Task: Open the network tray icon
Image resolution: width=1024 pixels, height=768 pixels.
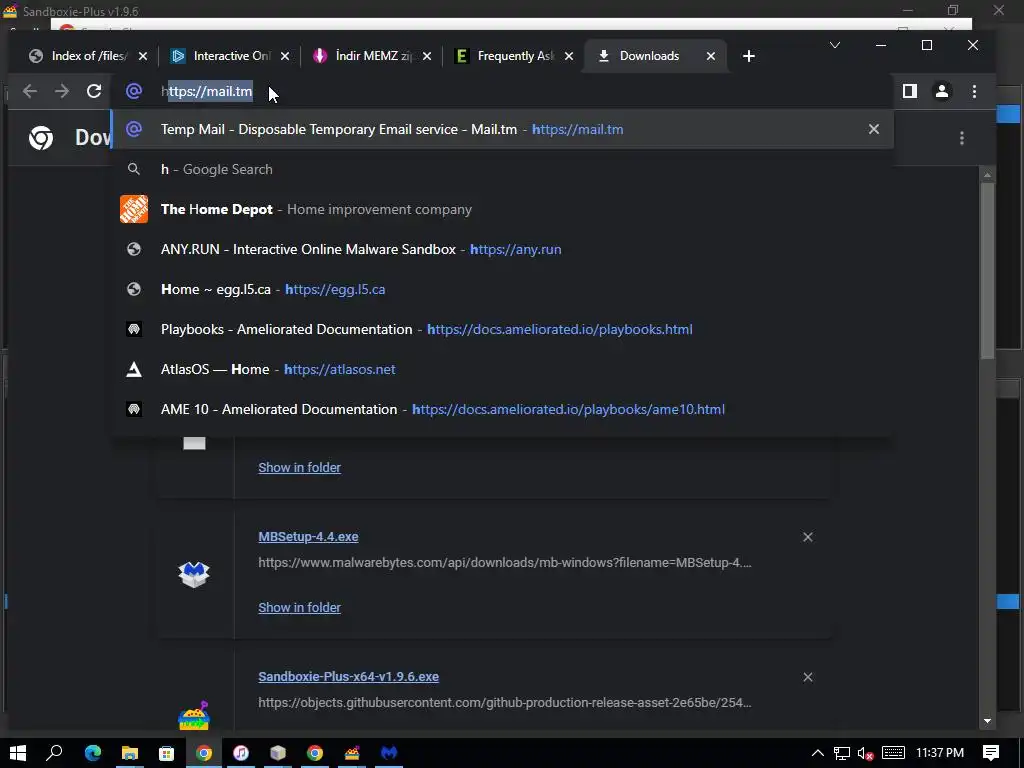Action: coord(842,753)
